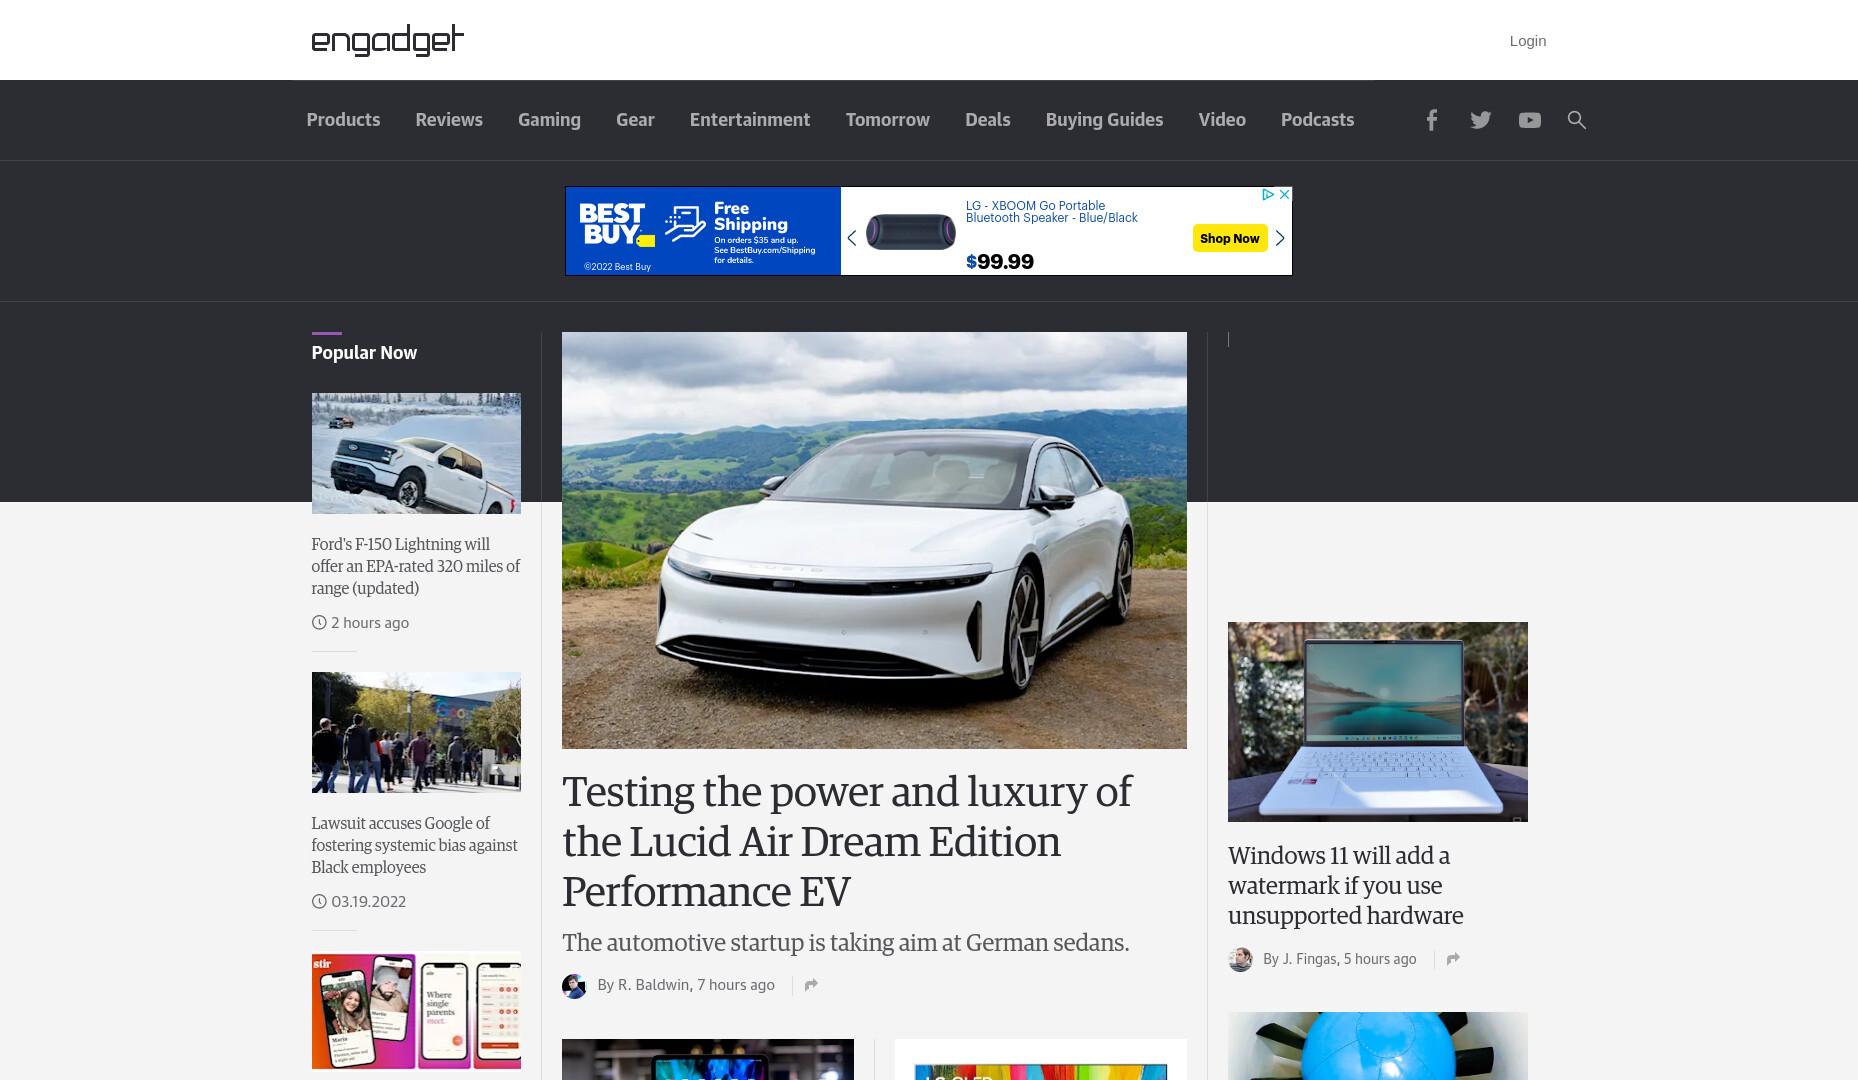Click the AdChoices icon on Best Buy ad
1858x1080 pixels.
point(1267,194)
